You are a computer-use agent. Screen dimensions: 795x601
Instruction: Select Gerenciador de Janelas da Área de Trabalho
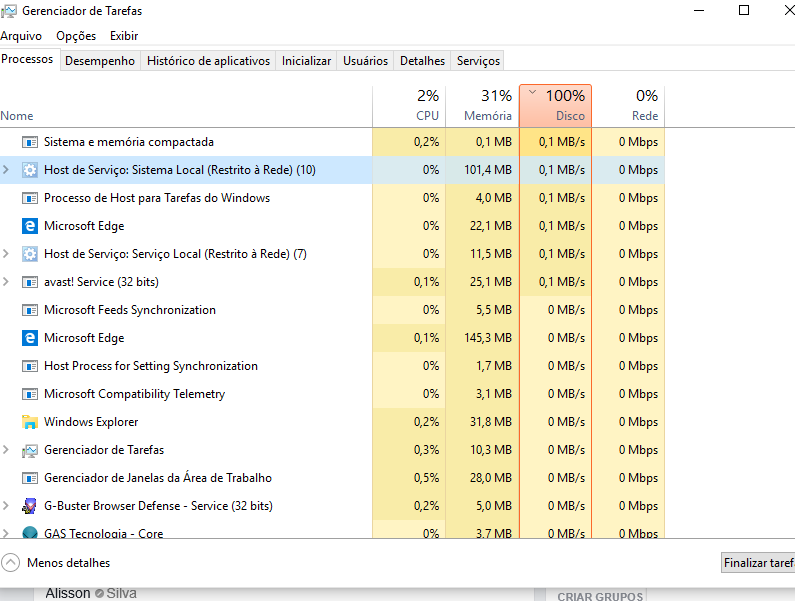point(332,478)
